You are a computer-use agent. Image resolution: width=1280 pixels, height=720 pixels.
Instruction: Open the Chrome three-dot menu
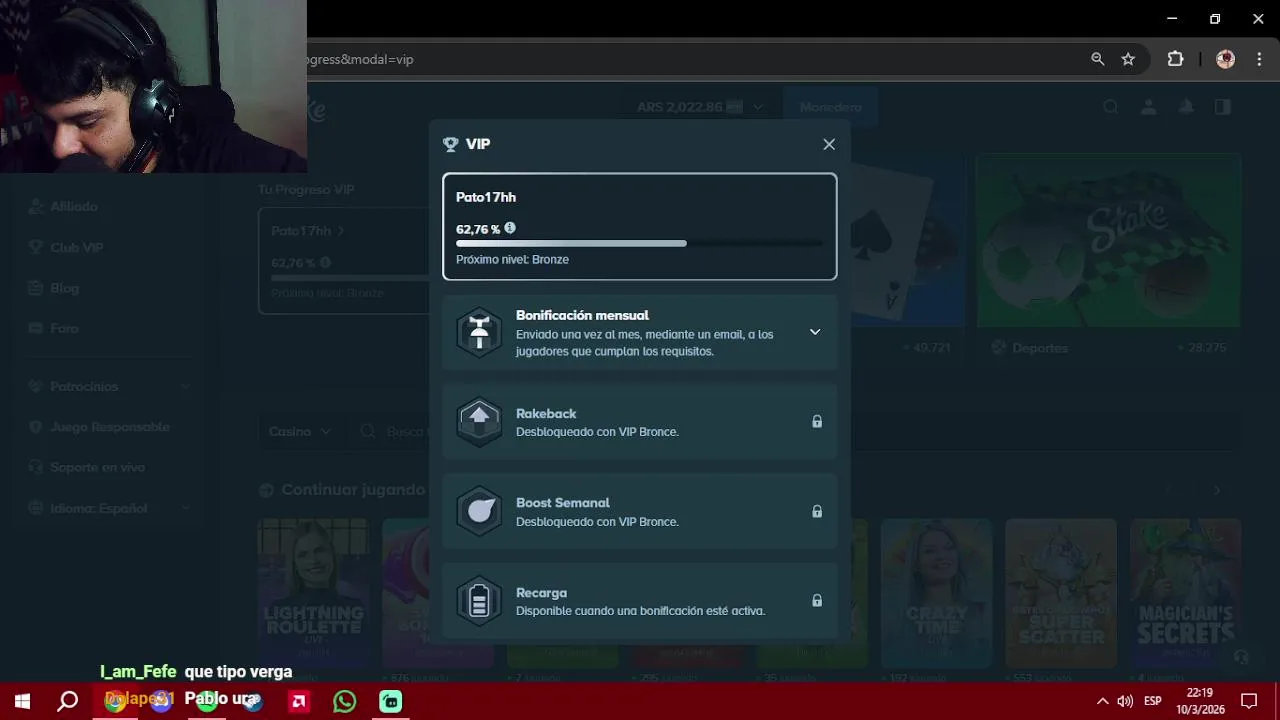1259,59
